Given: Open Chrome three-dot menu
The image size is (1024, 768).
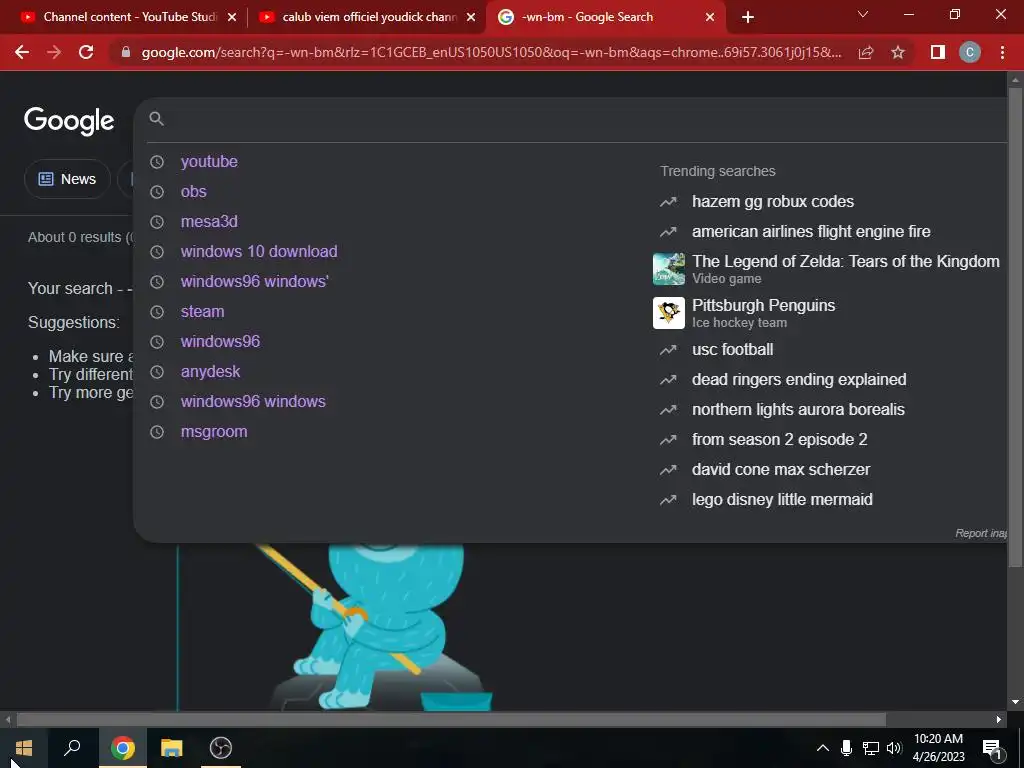Looking at the screenshot, I should pos(1002,52).
